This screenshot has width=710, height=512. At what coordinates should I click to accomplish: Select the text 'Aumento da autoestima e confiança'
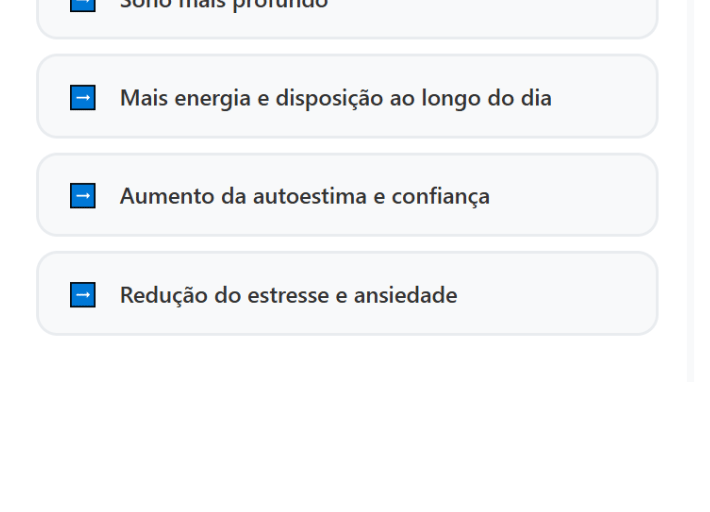click(304, 196)
